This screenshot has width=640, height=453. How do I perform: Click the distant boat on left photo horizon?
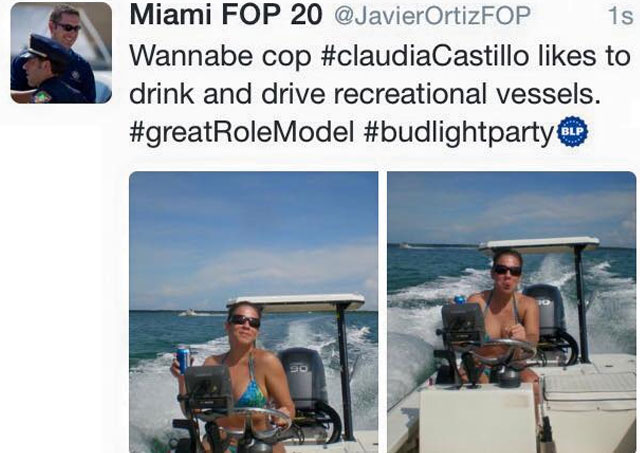(189, 313)
